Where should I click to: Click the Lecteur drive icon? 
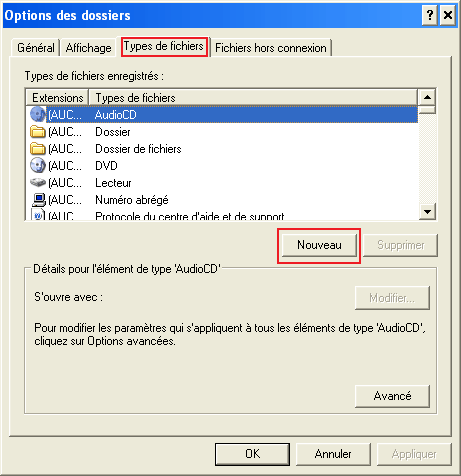coord(37,183)
